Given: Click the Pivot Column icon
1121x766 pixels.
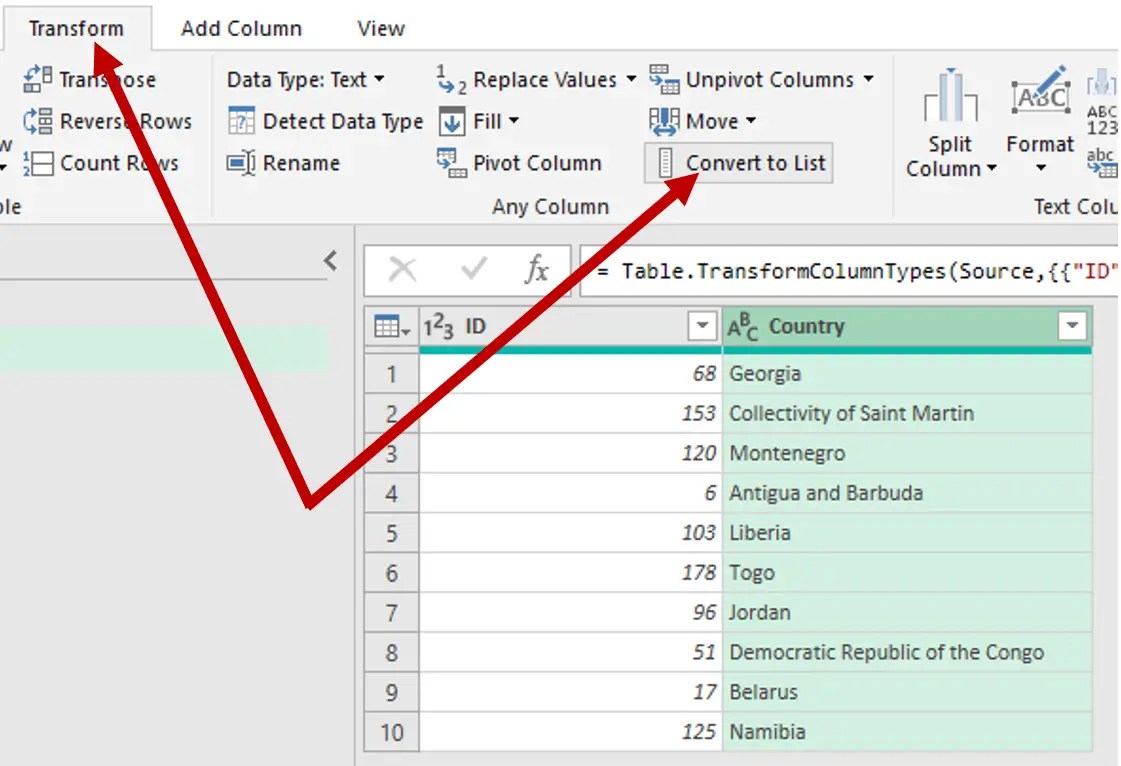Looking at the screenshot, I should [x=451, y=163].
